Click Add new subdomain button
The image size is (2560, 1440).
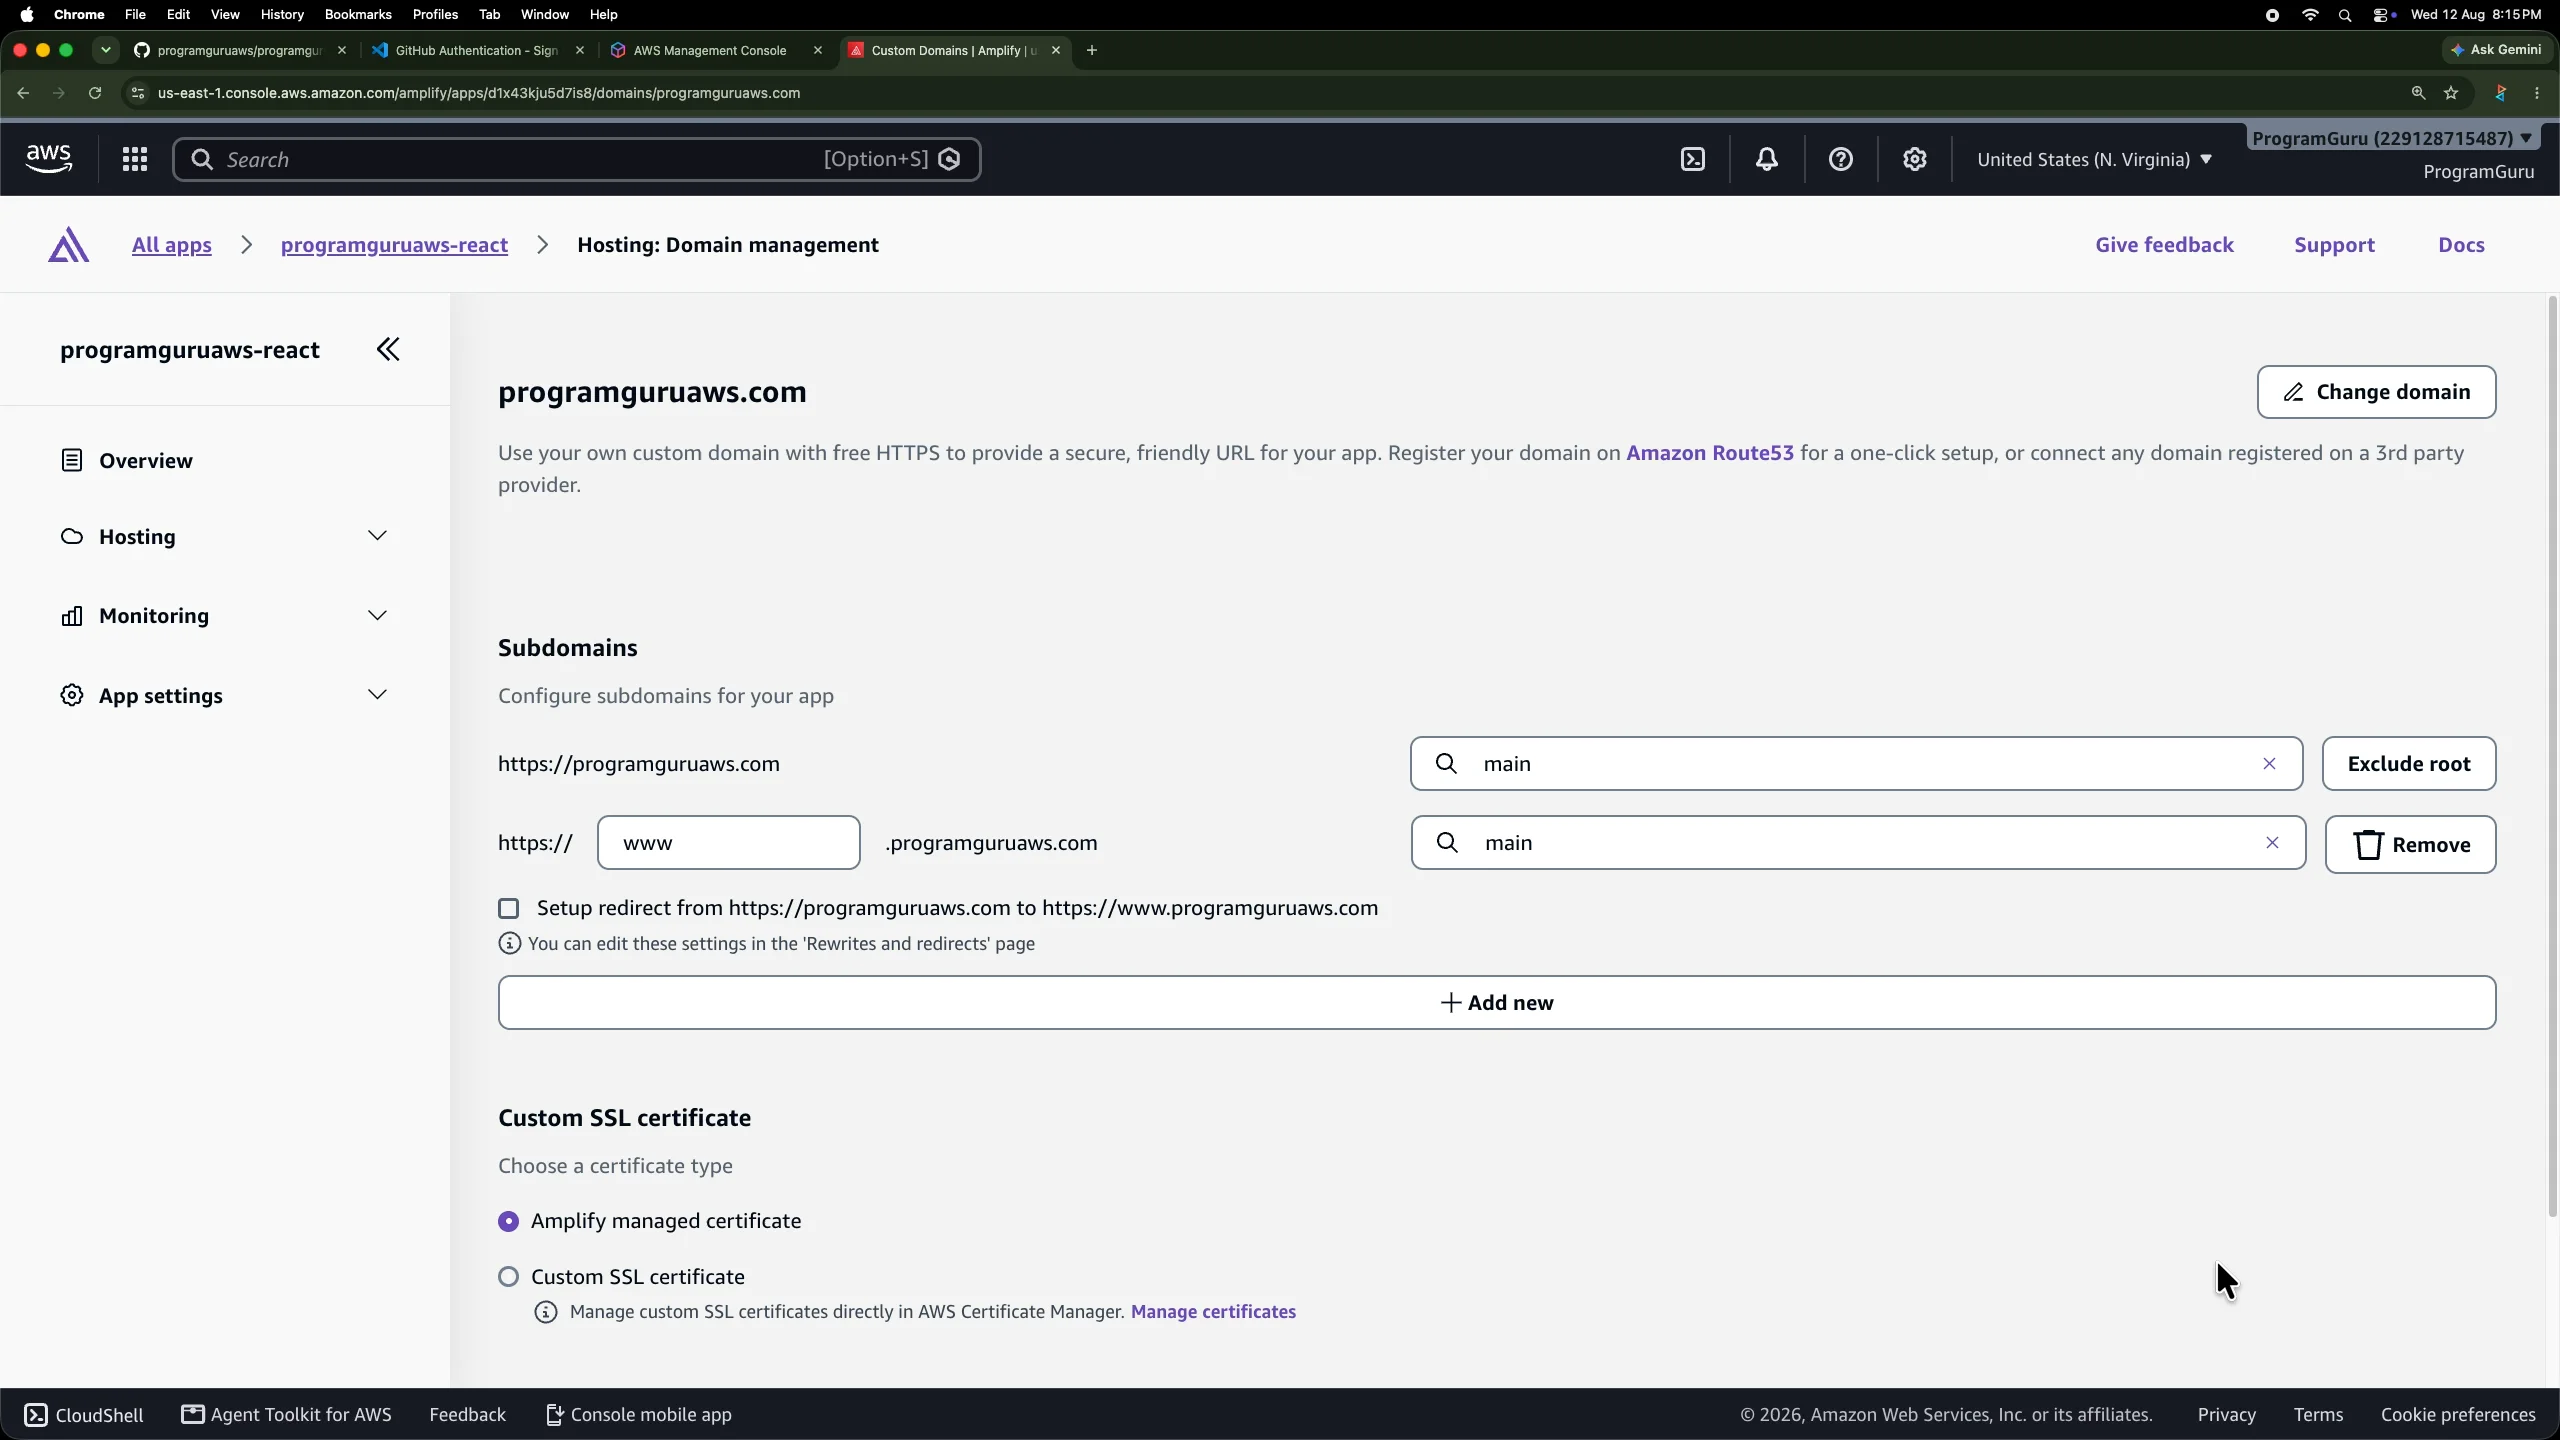click(x=1497, y=1003)
